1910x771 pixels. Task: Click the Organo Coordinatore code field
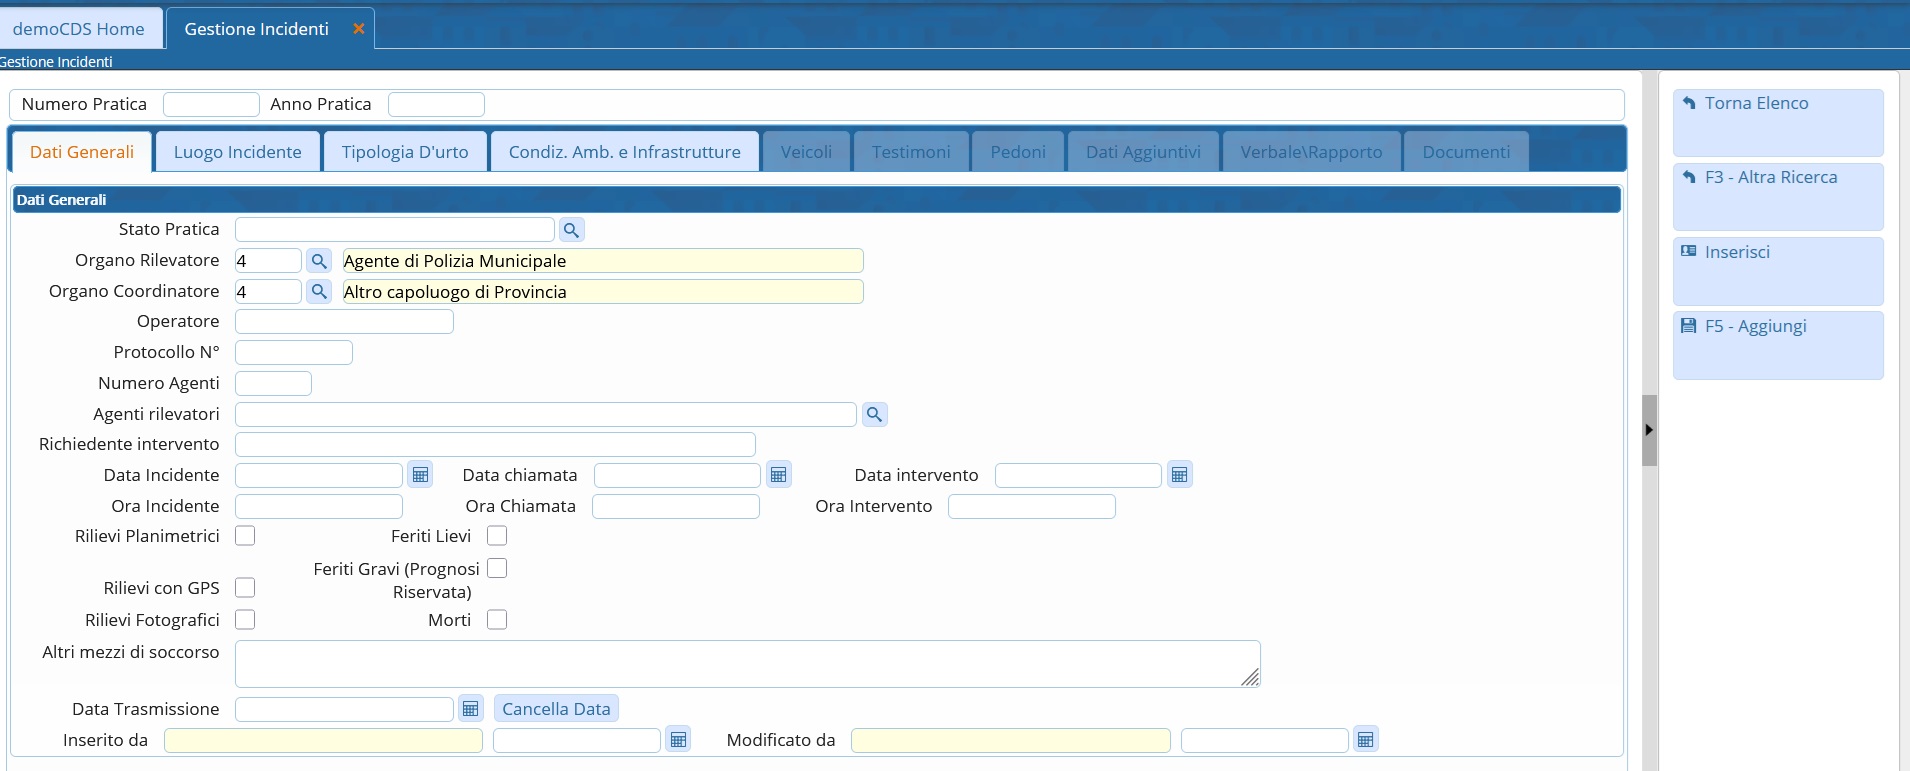pyautogui.click(x=268, y=292)
